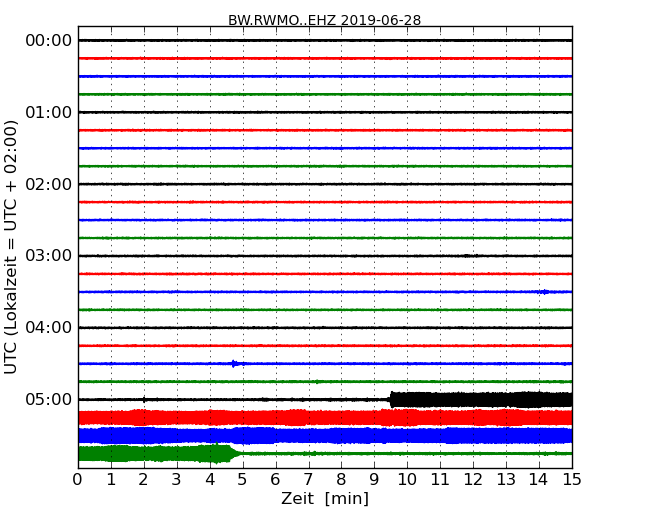
Task: Click the UTC Lokalzeit axis label
Action: coord(11,247)
